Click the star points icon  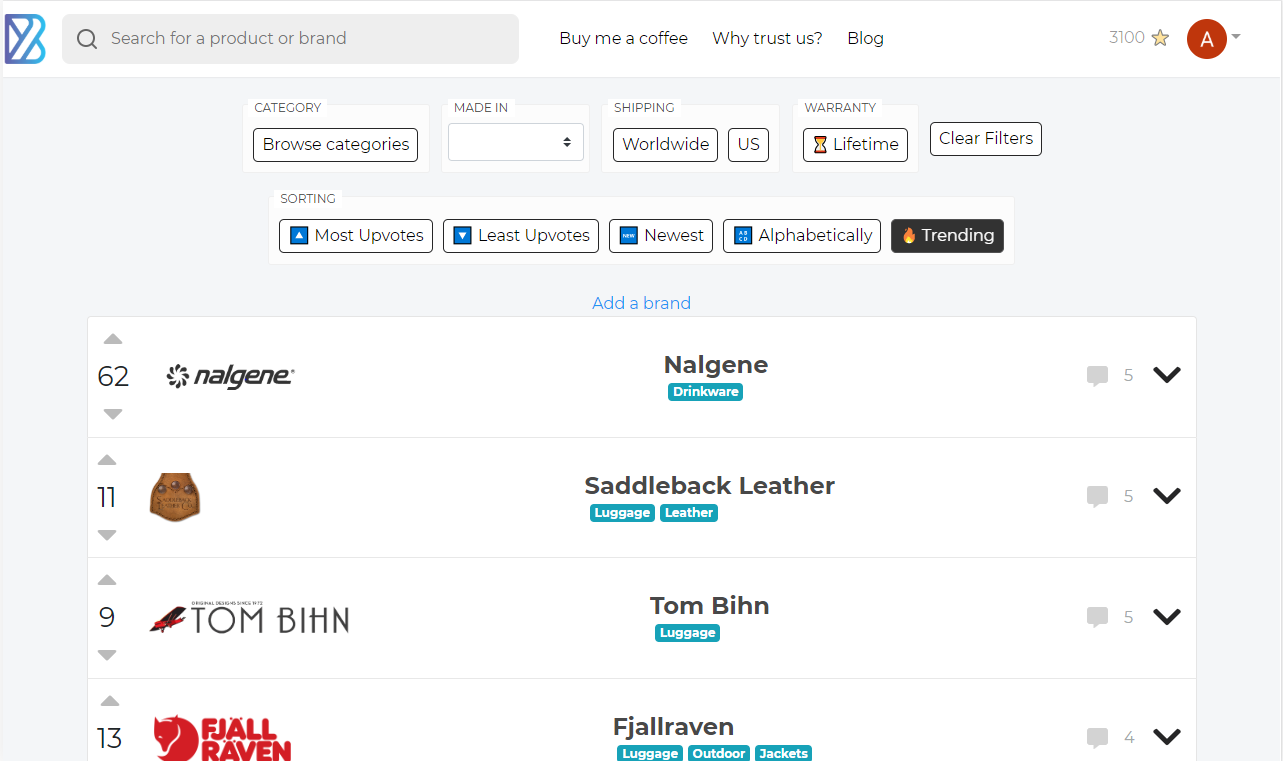coord(1160,38)
